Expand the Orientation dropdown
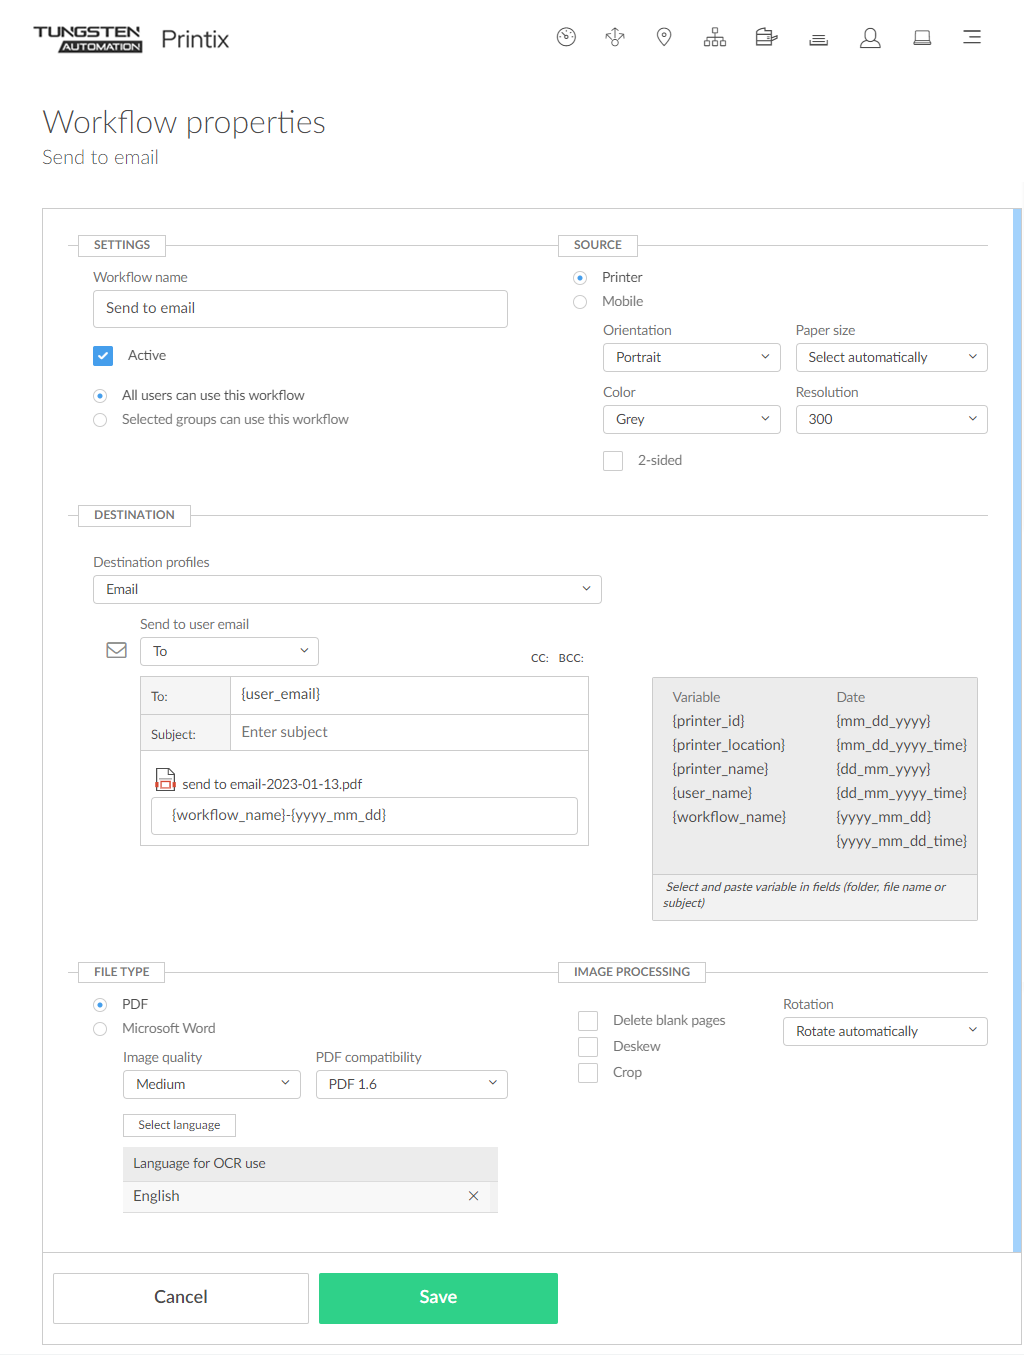The height and width of the screenshot is (1356, 1024). point(691,358)
